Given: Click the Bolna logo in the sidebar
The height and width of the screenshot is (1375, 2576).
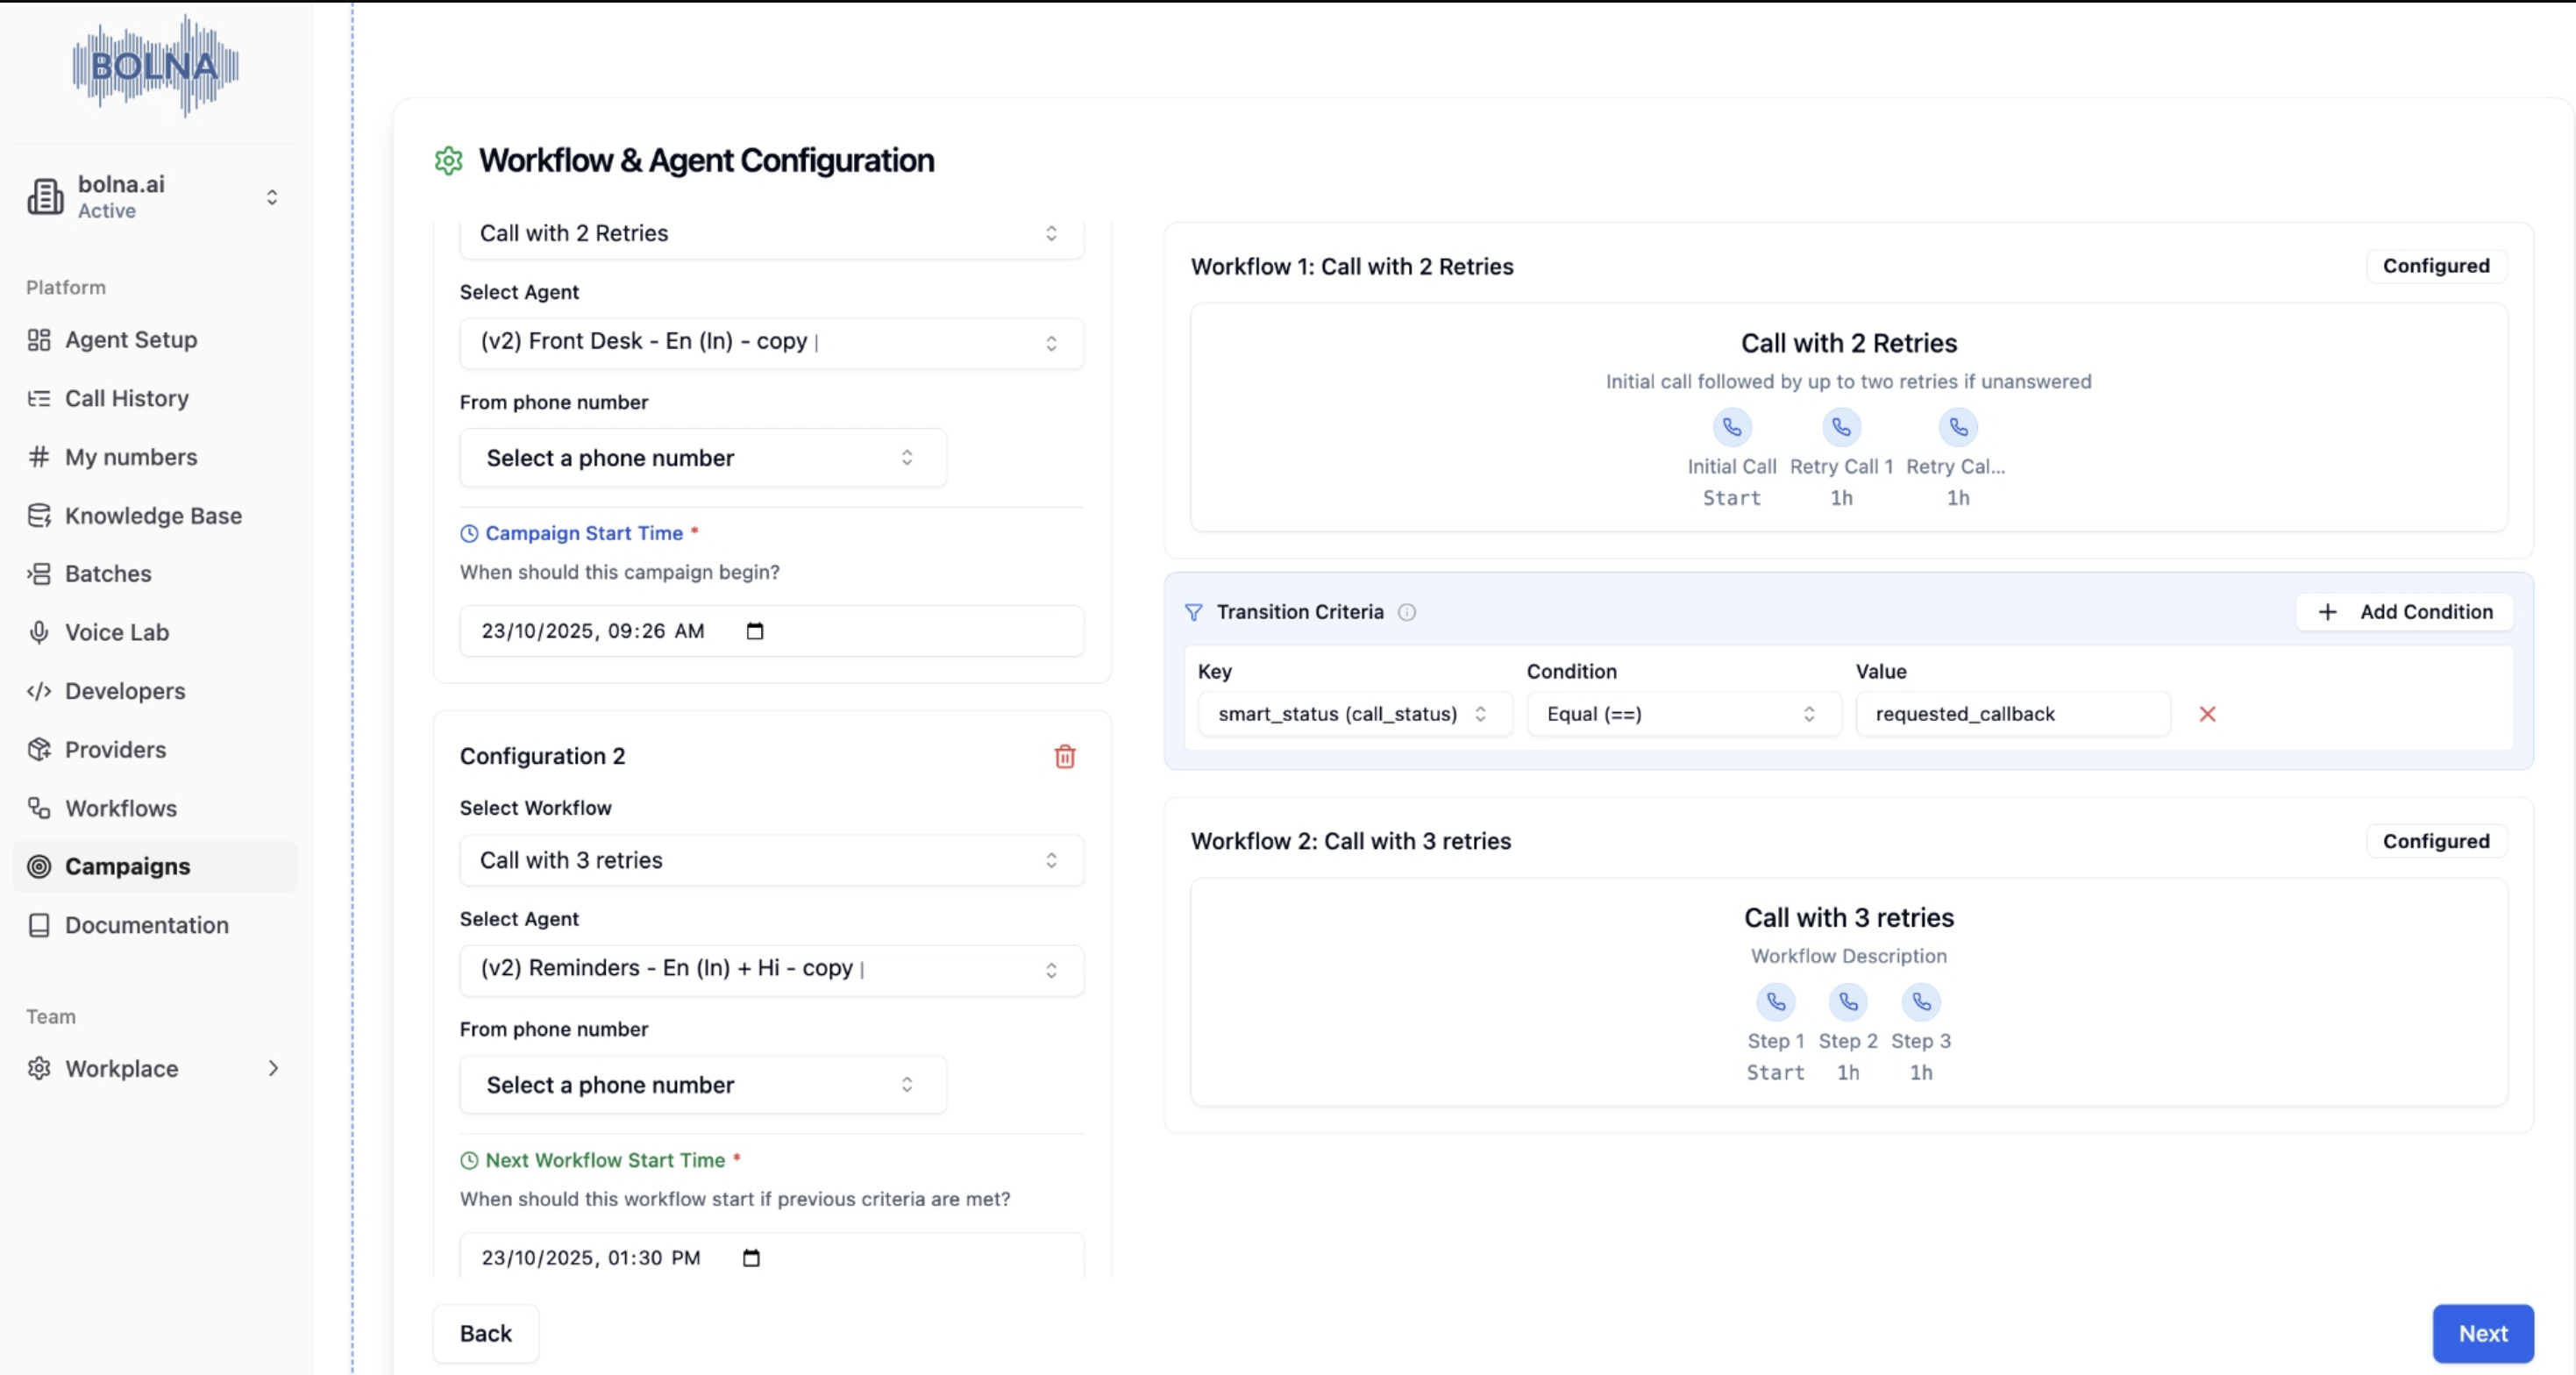Looking at the screenshot, I should tap(155, 66).
